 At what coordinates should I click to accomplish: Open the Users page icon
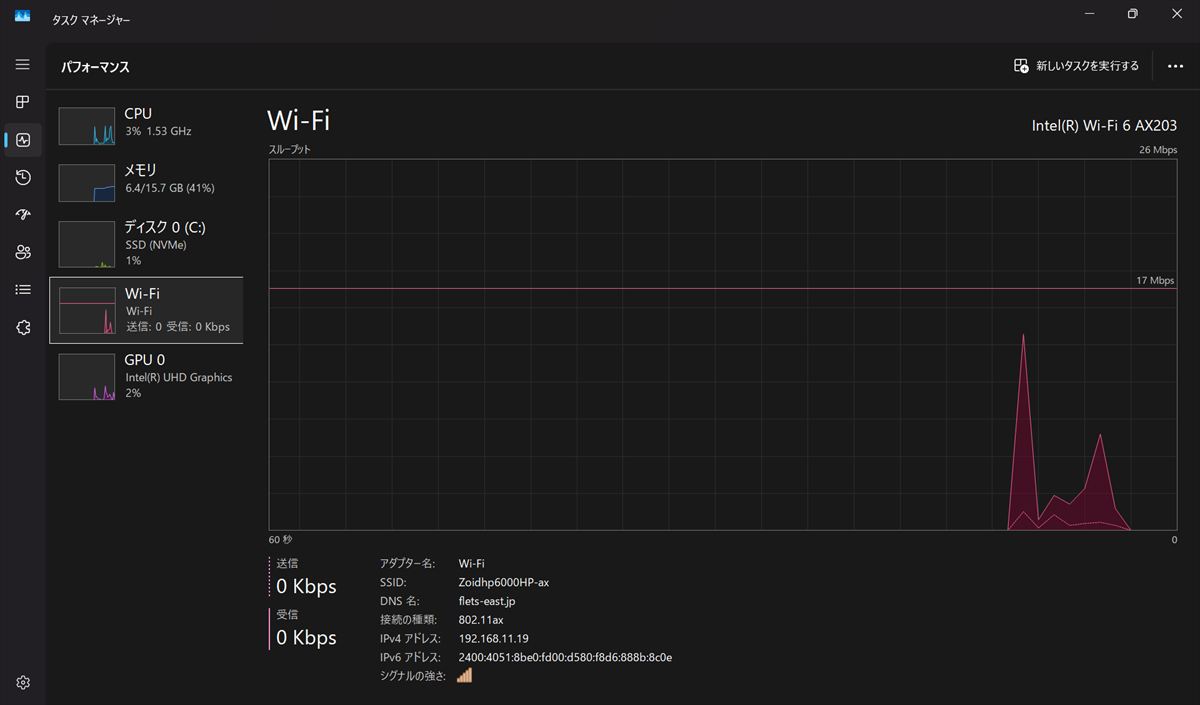pyautogui.click(x=23, y=252)
